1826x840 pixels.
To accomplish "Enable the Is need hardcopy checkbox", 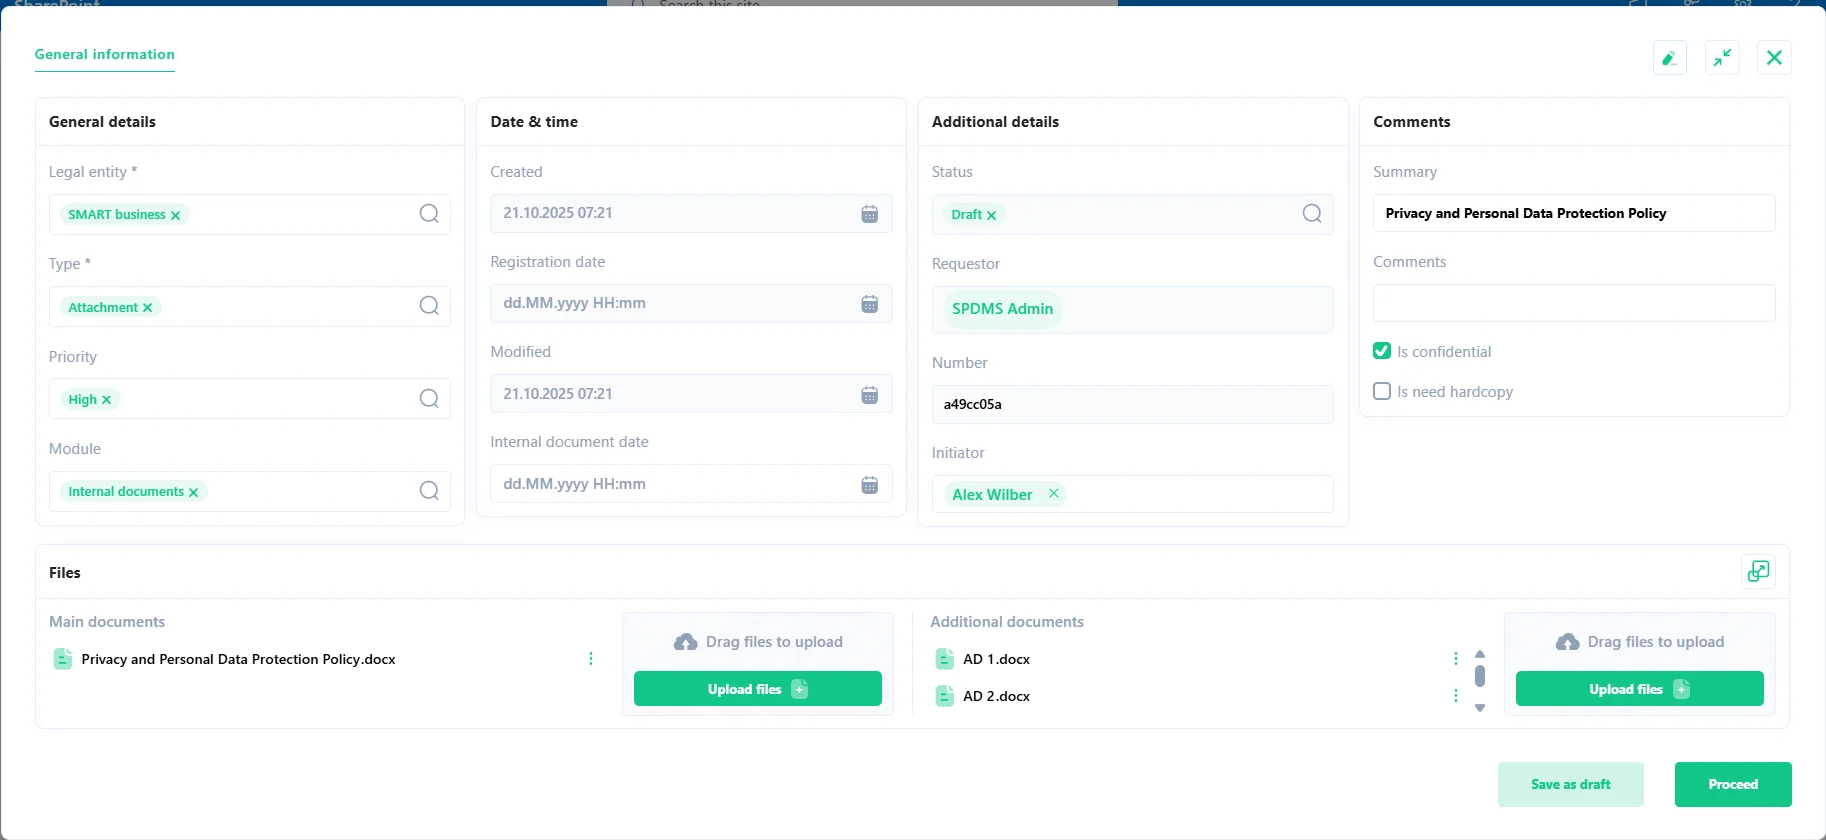I will (x=1382, y=391).
